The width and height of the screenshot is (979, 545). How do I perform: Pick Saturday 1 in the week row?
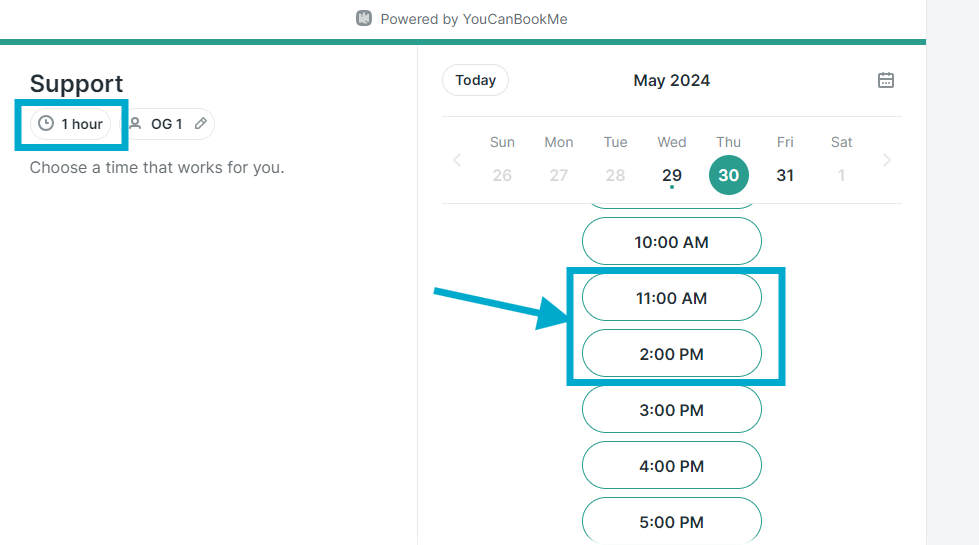tap(841, 175)
